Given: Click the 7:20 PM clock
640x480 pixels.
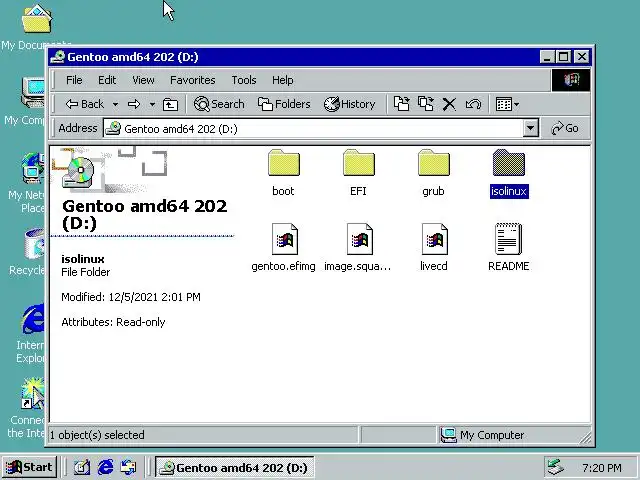Looking at the screenshot, I should click(602, 468).
